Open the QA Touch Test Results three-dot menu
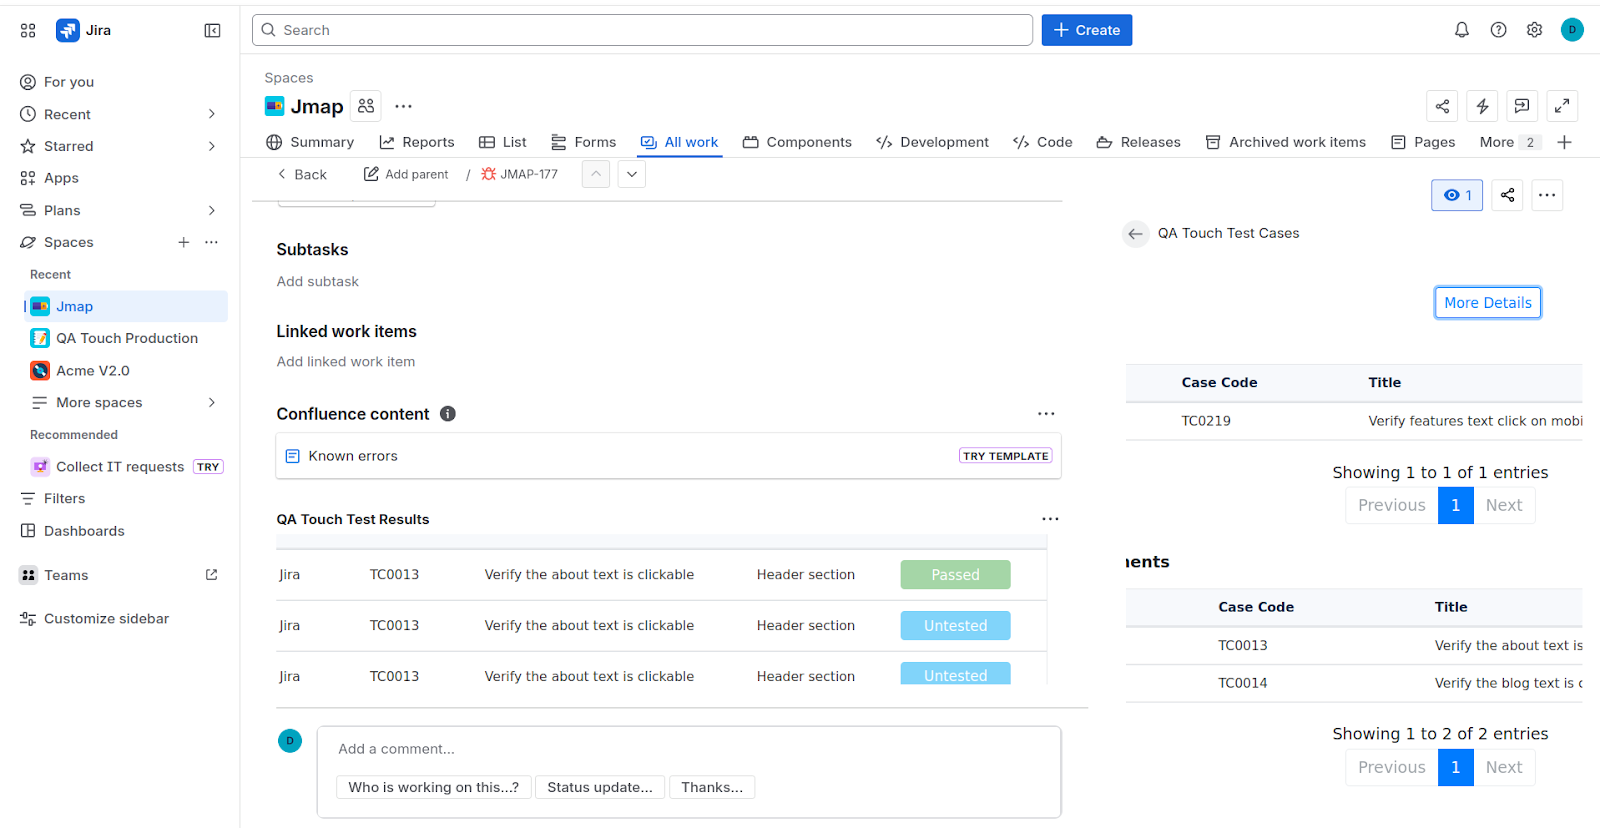The width and height of the screenshot is (1600, 828). (x=1050, y=519)
